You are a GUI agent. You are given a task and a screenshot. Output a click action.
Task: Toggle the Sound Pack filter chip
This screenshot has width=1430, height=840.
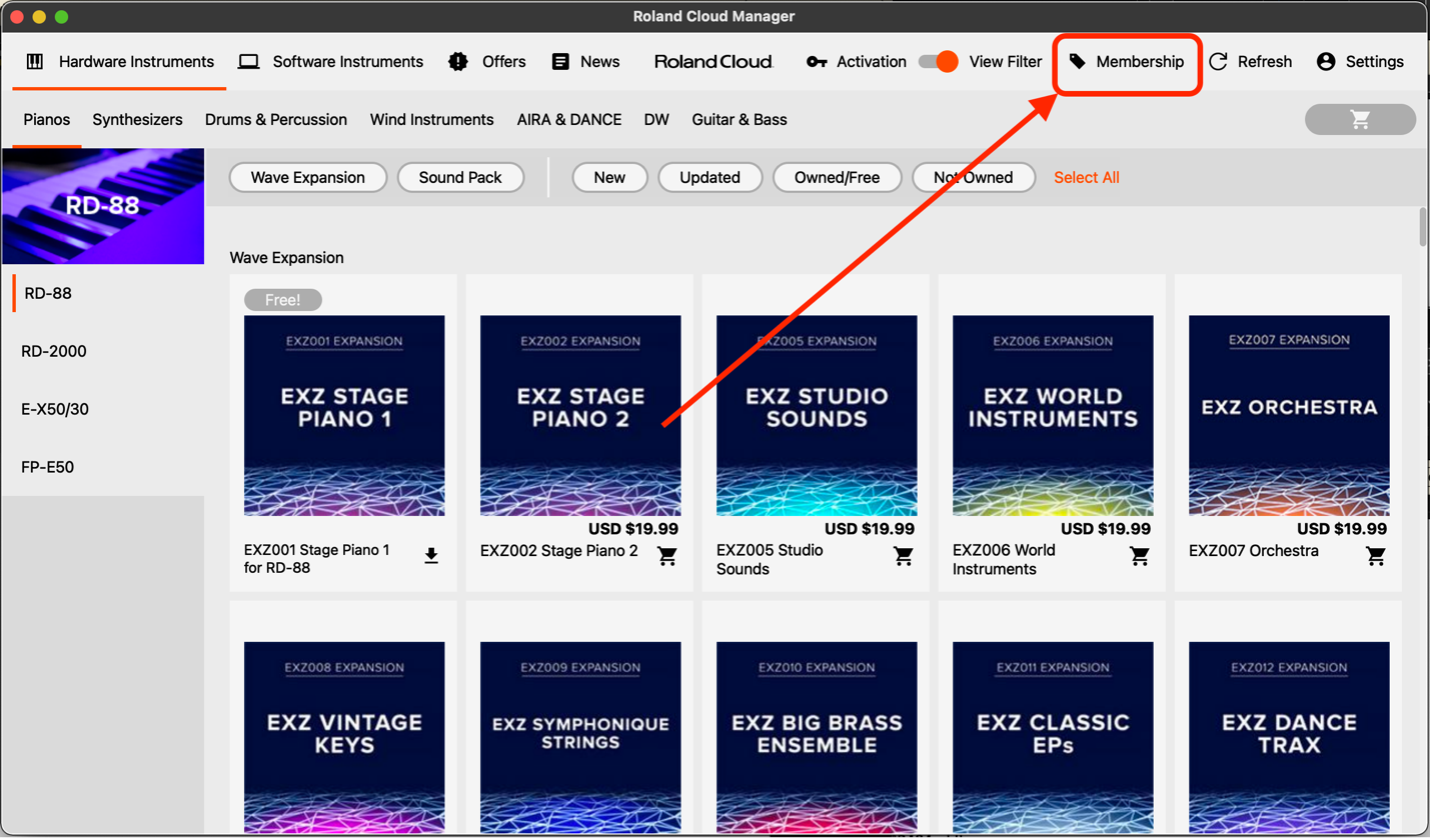[x=461, y=177]
